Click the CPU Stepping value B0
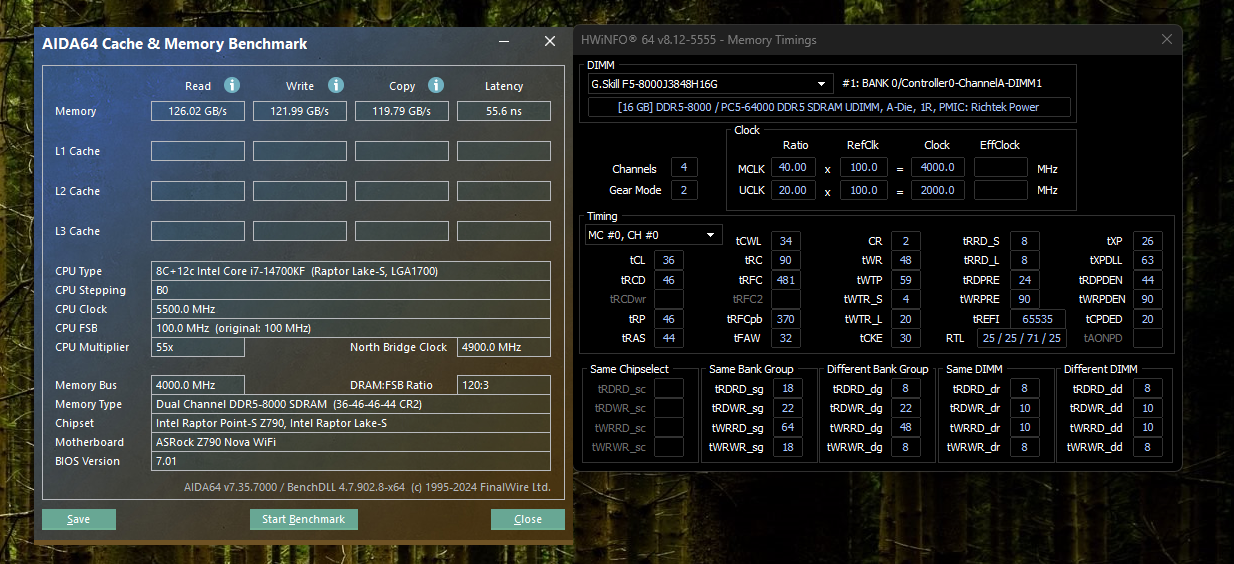 coord(351,290)
